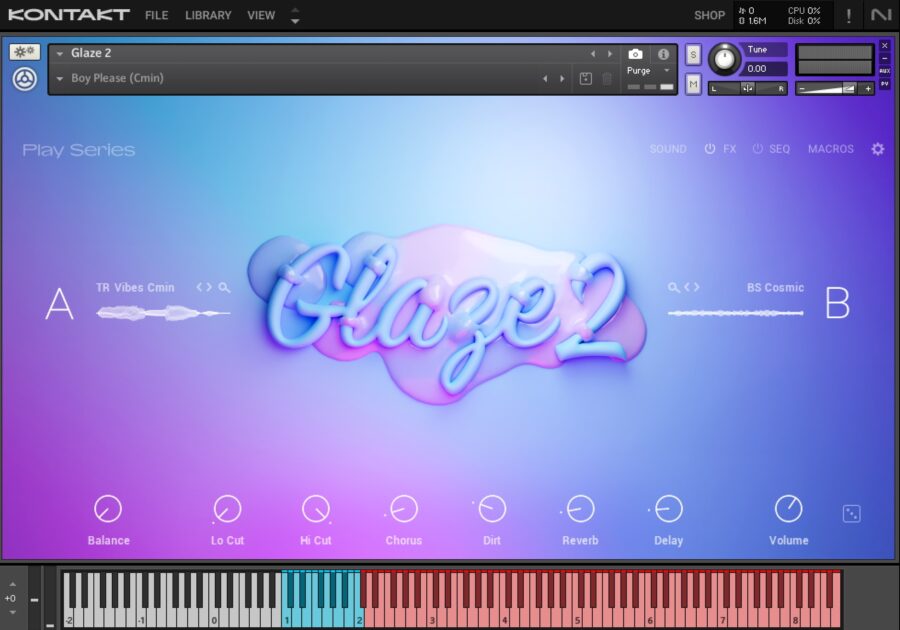The height and width of the screenshot is (630, 900).
Task: Click the Lo Cut knob
Action: (x=227, y=509)
